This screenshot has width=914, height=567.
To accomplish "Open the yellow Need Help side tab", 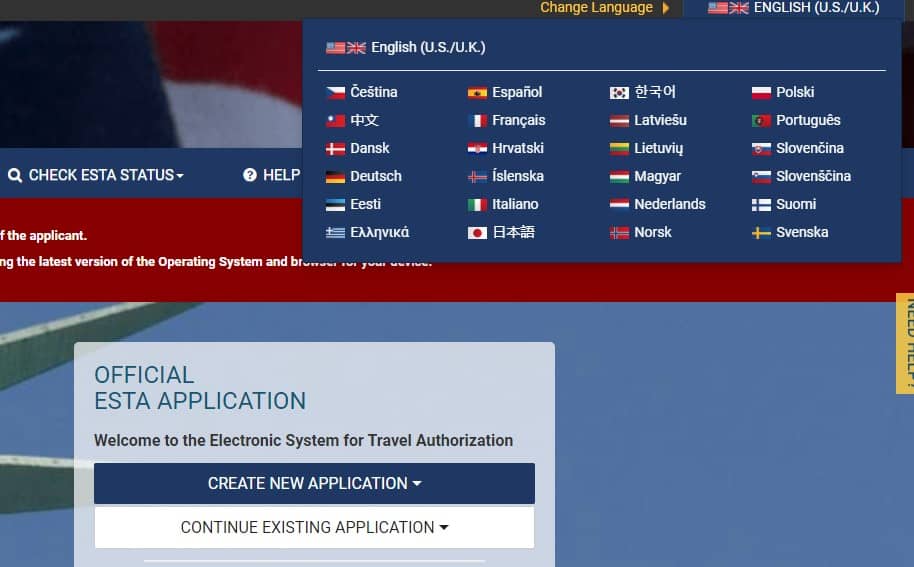I will coord(905,344).
